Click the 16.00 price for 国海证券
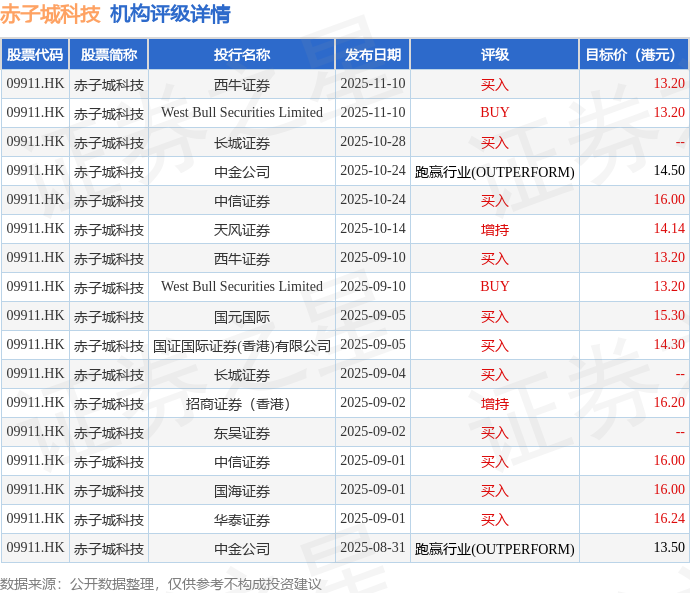690x593 pixels. click(669, 490)
